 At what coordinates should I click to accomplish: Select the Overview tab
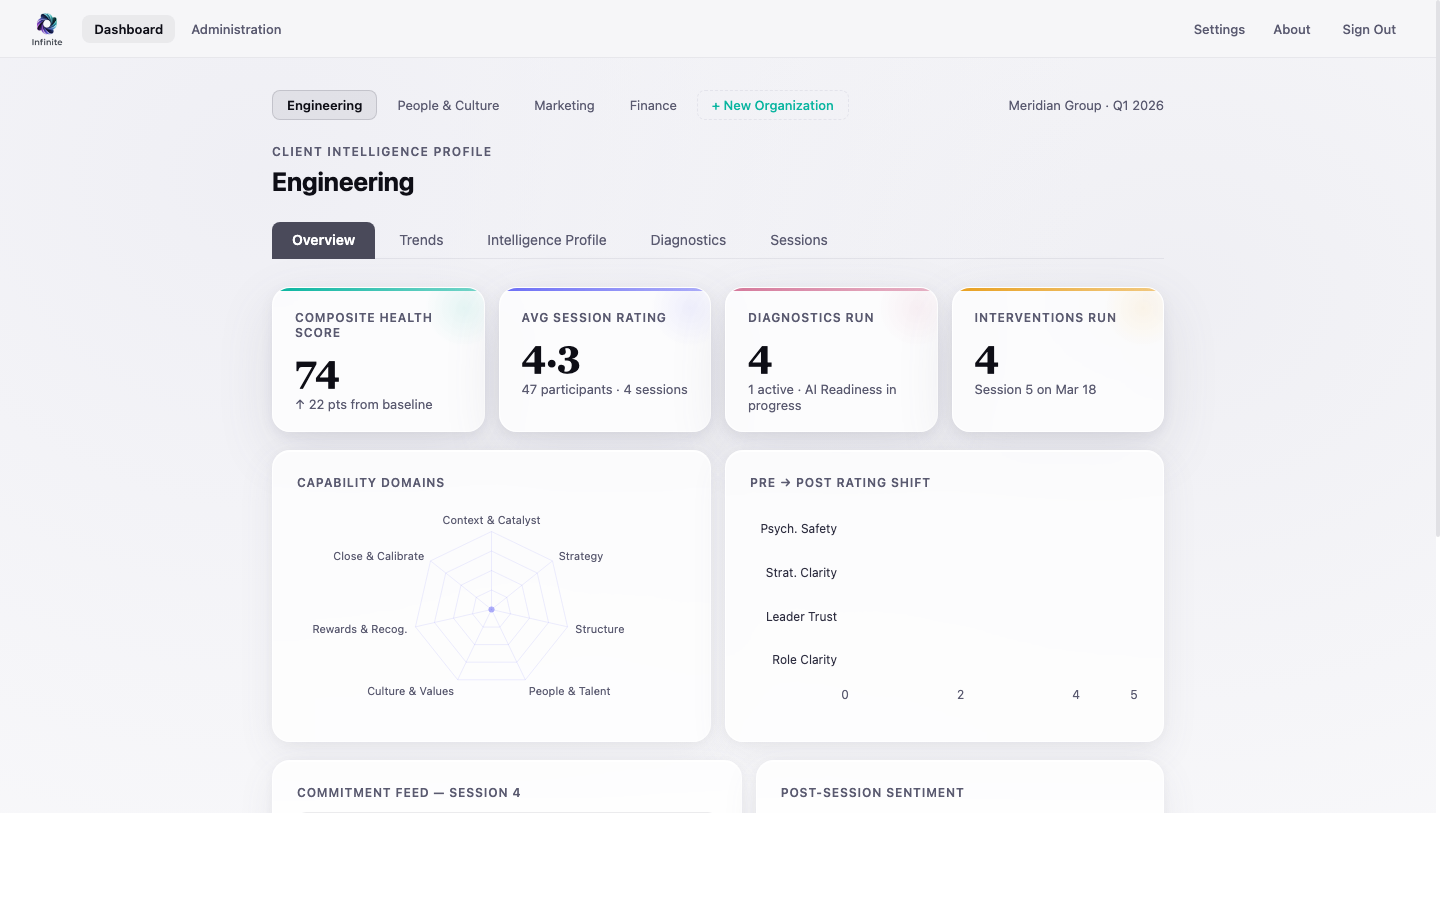point(323,240)
